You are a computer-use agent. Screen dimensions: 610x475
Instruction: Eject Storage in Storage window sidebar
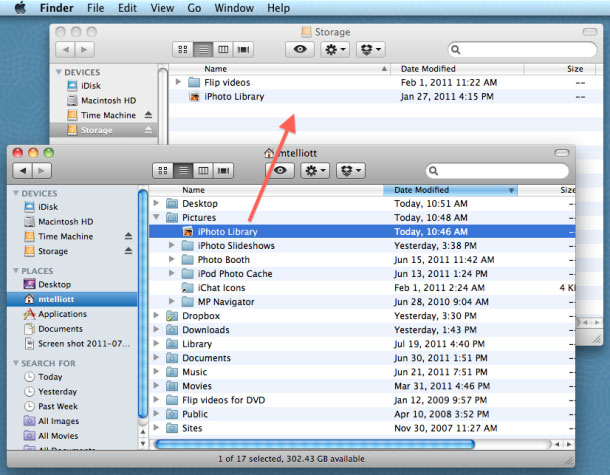(x=148, y=130)
